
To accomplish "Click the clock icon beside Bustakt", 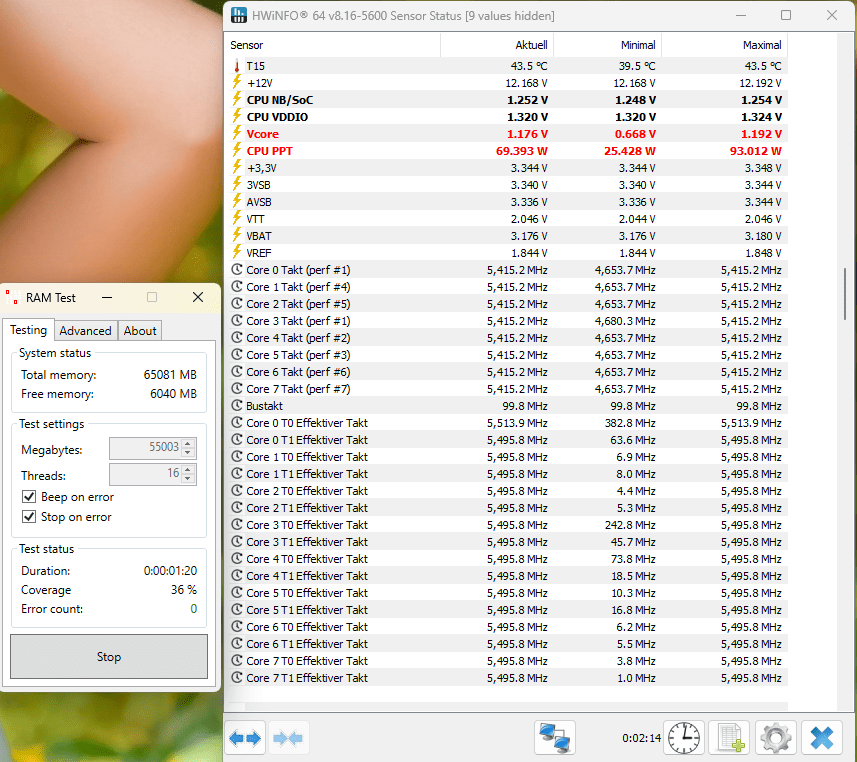I will tap(237, 406).
